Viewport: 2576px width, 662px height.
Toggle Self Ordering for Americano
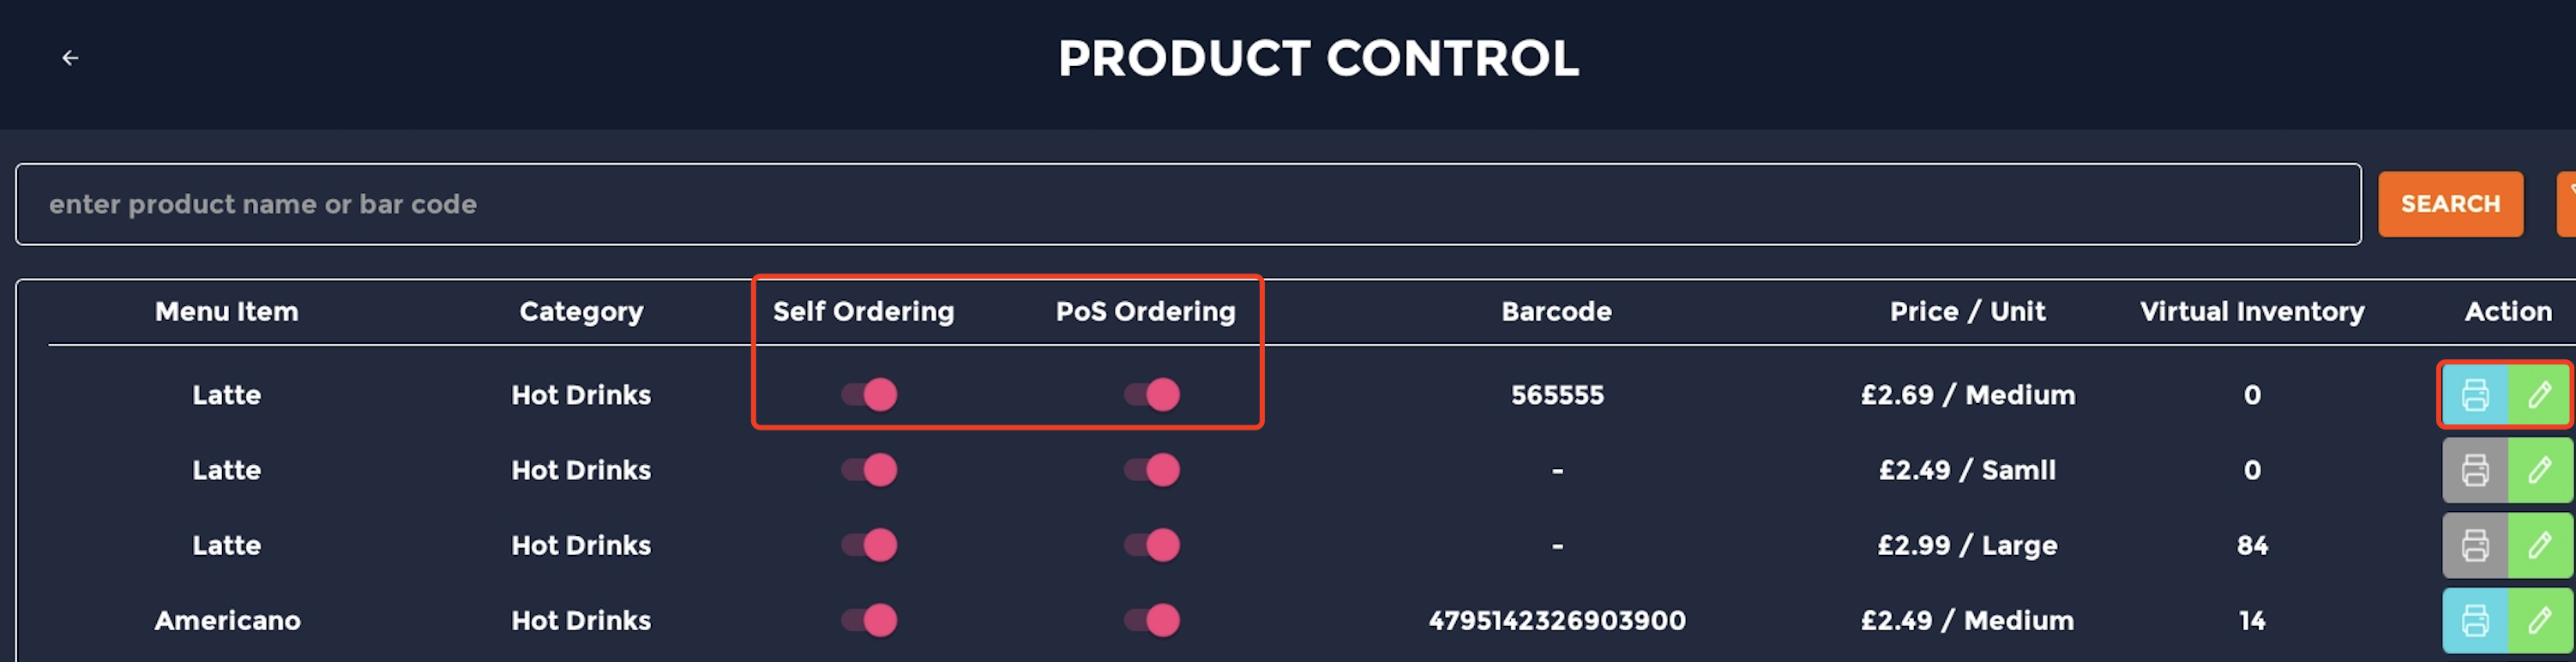point(869,621)
